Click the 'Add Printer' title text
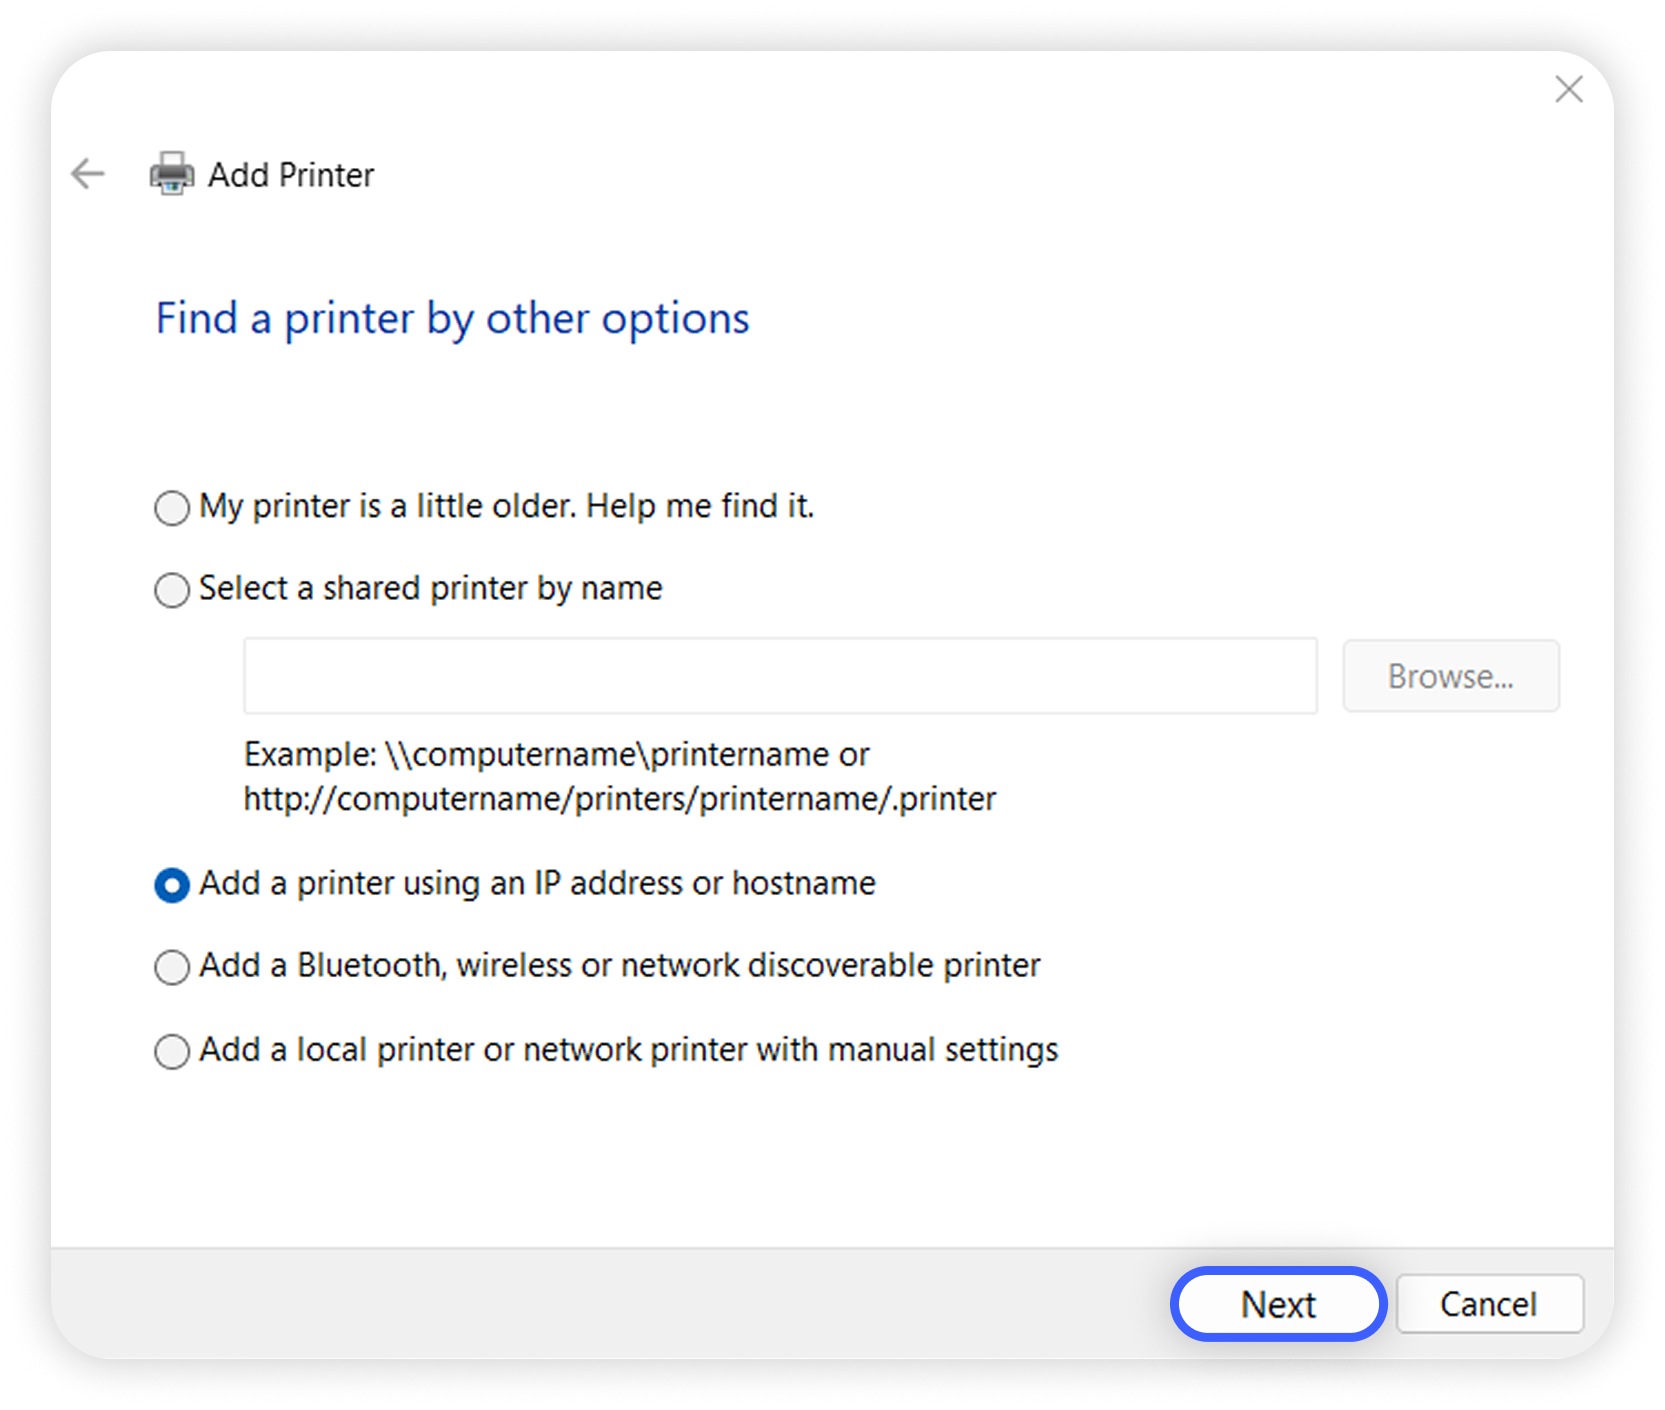The width and height of the screenshot is (1665, 1410). [x=290, y=174]
